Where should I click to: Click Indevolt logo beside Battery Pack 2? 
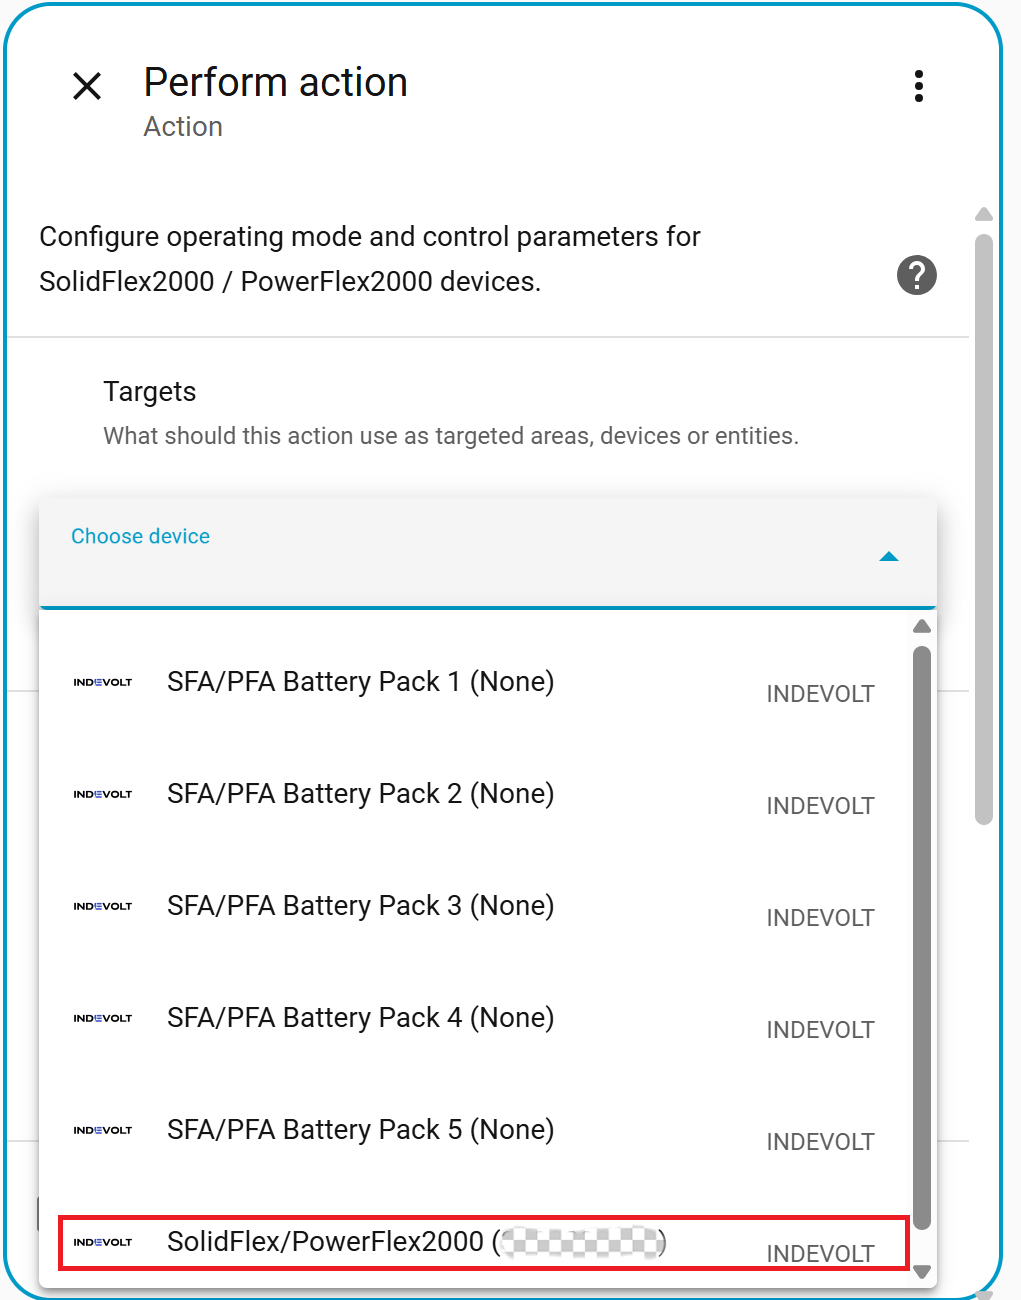(x=103, y=794)
